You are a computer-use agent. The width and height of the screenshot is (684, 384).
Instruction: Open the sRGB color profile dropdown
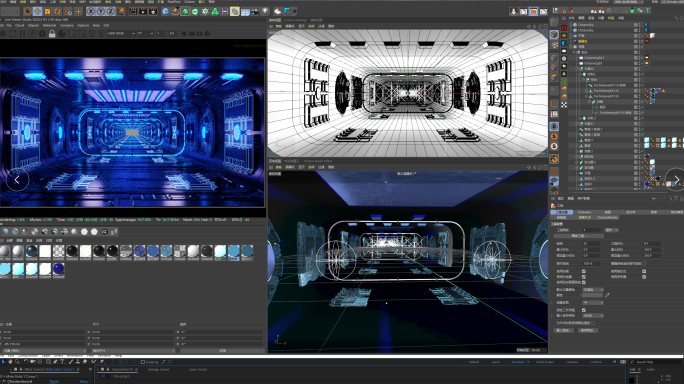pyautogui.click(x=593, y=315)
